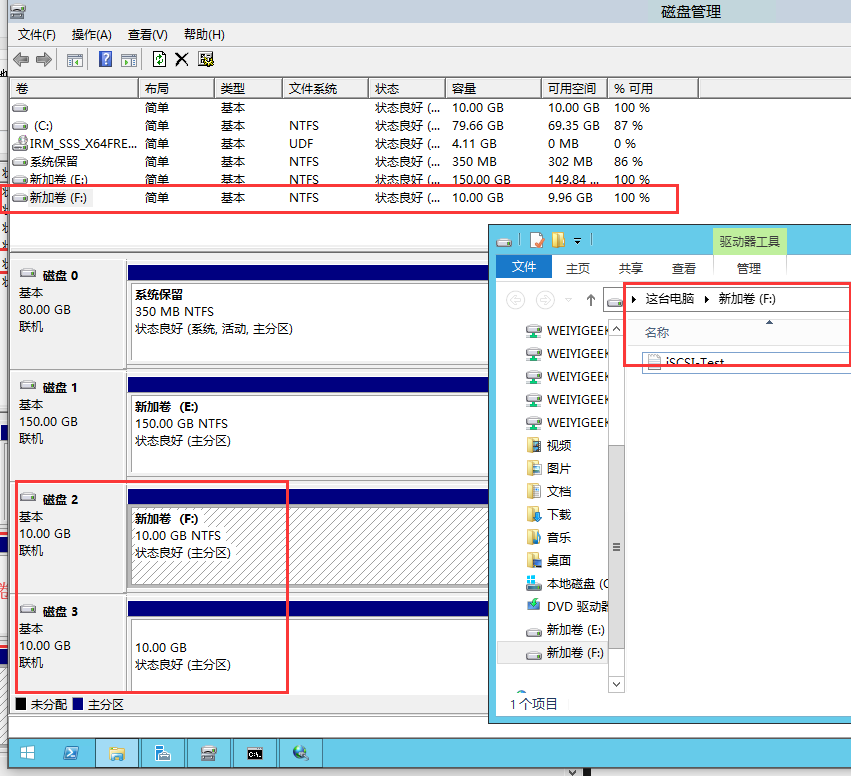
Task: Switch to the 共享 ribbon tab
Action: click(631, 268)
